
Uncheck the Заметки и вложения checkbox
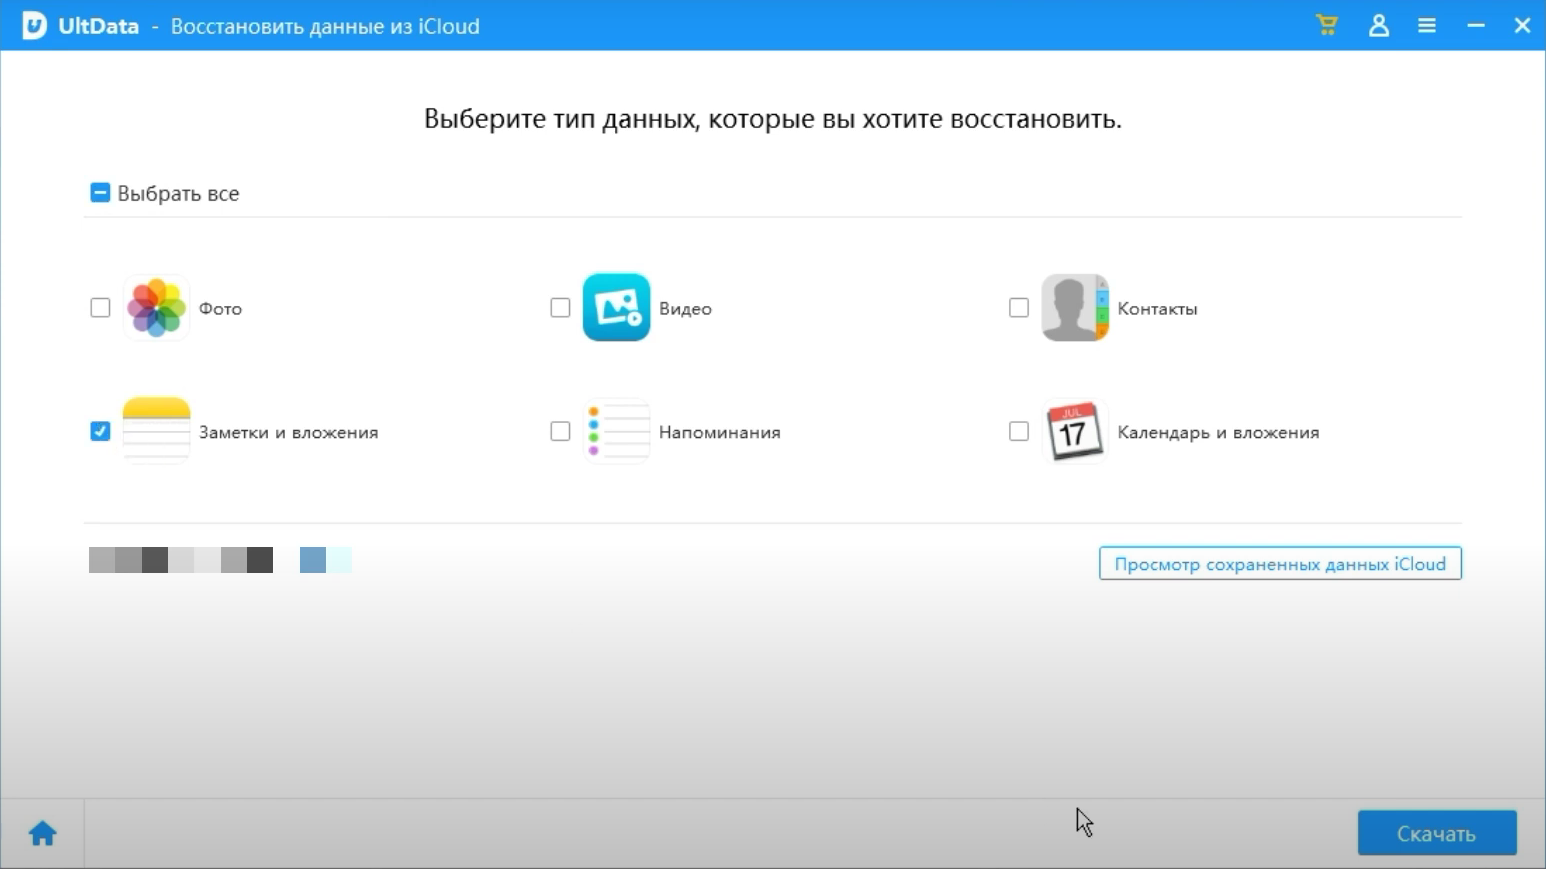click(100, 431)
